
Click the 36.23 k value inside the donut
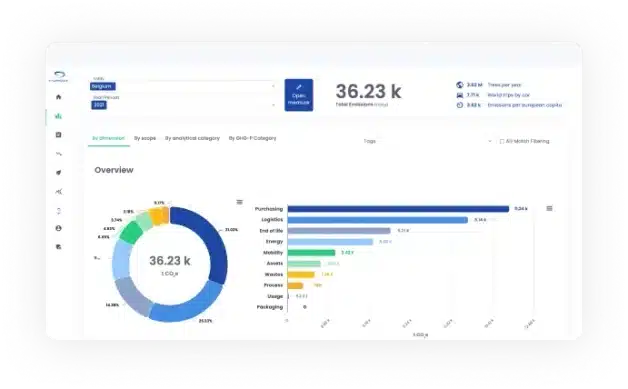[x=170, y=261]
